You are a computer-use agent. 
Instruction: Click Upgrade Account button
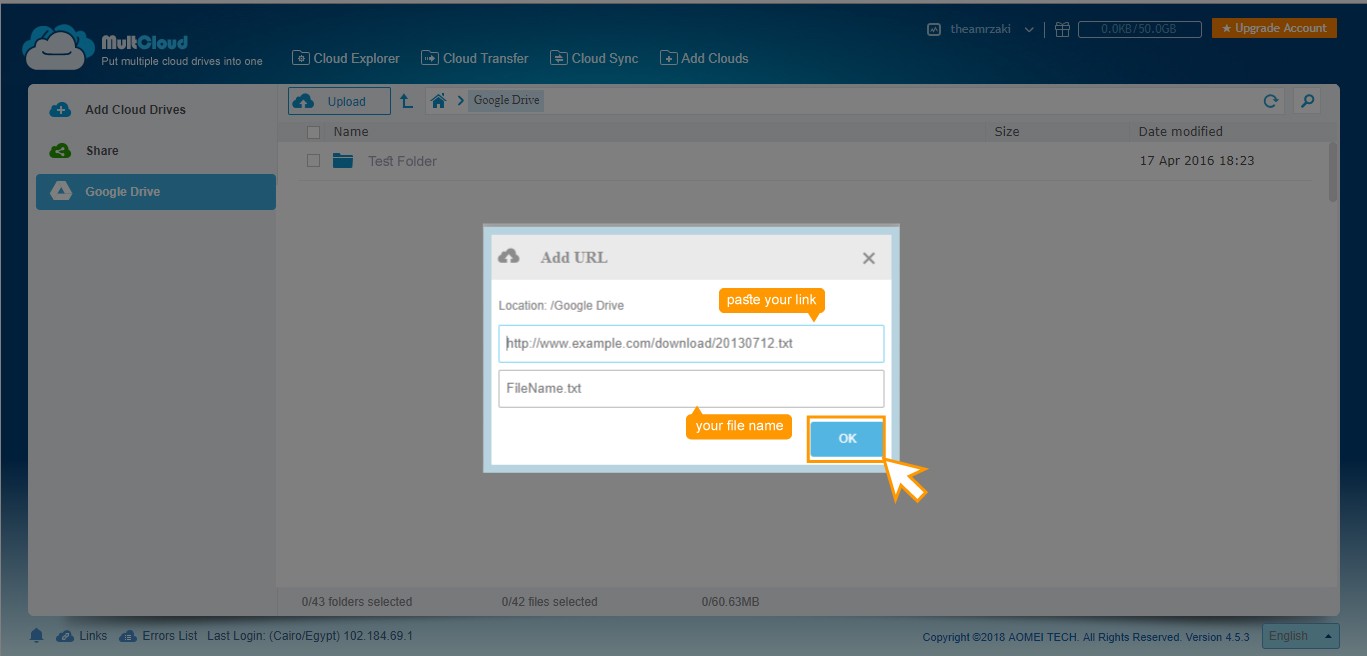click(x=1274, y=28)
